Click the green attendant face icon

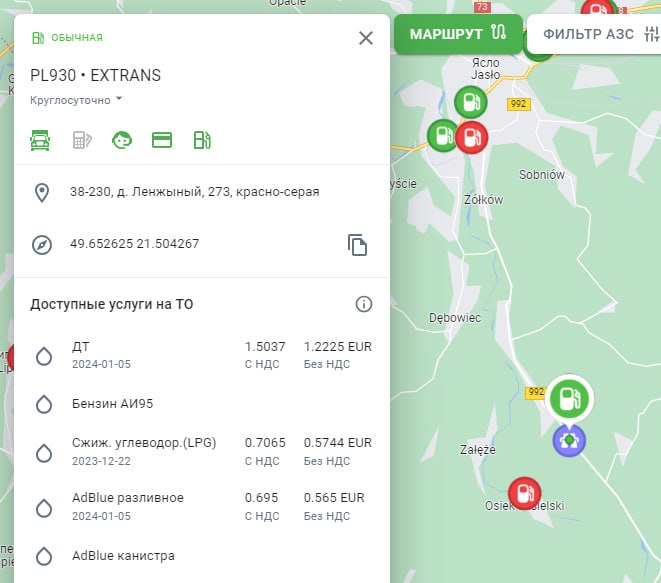pyautogui.click(x=122, y=140)
